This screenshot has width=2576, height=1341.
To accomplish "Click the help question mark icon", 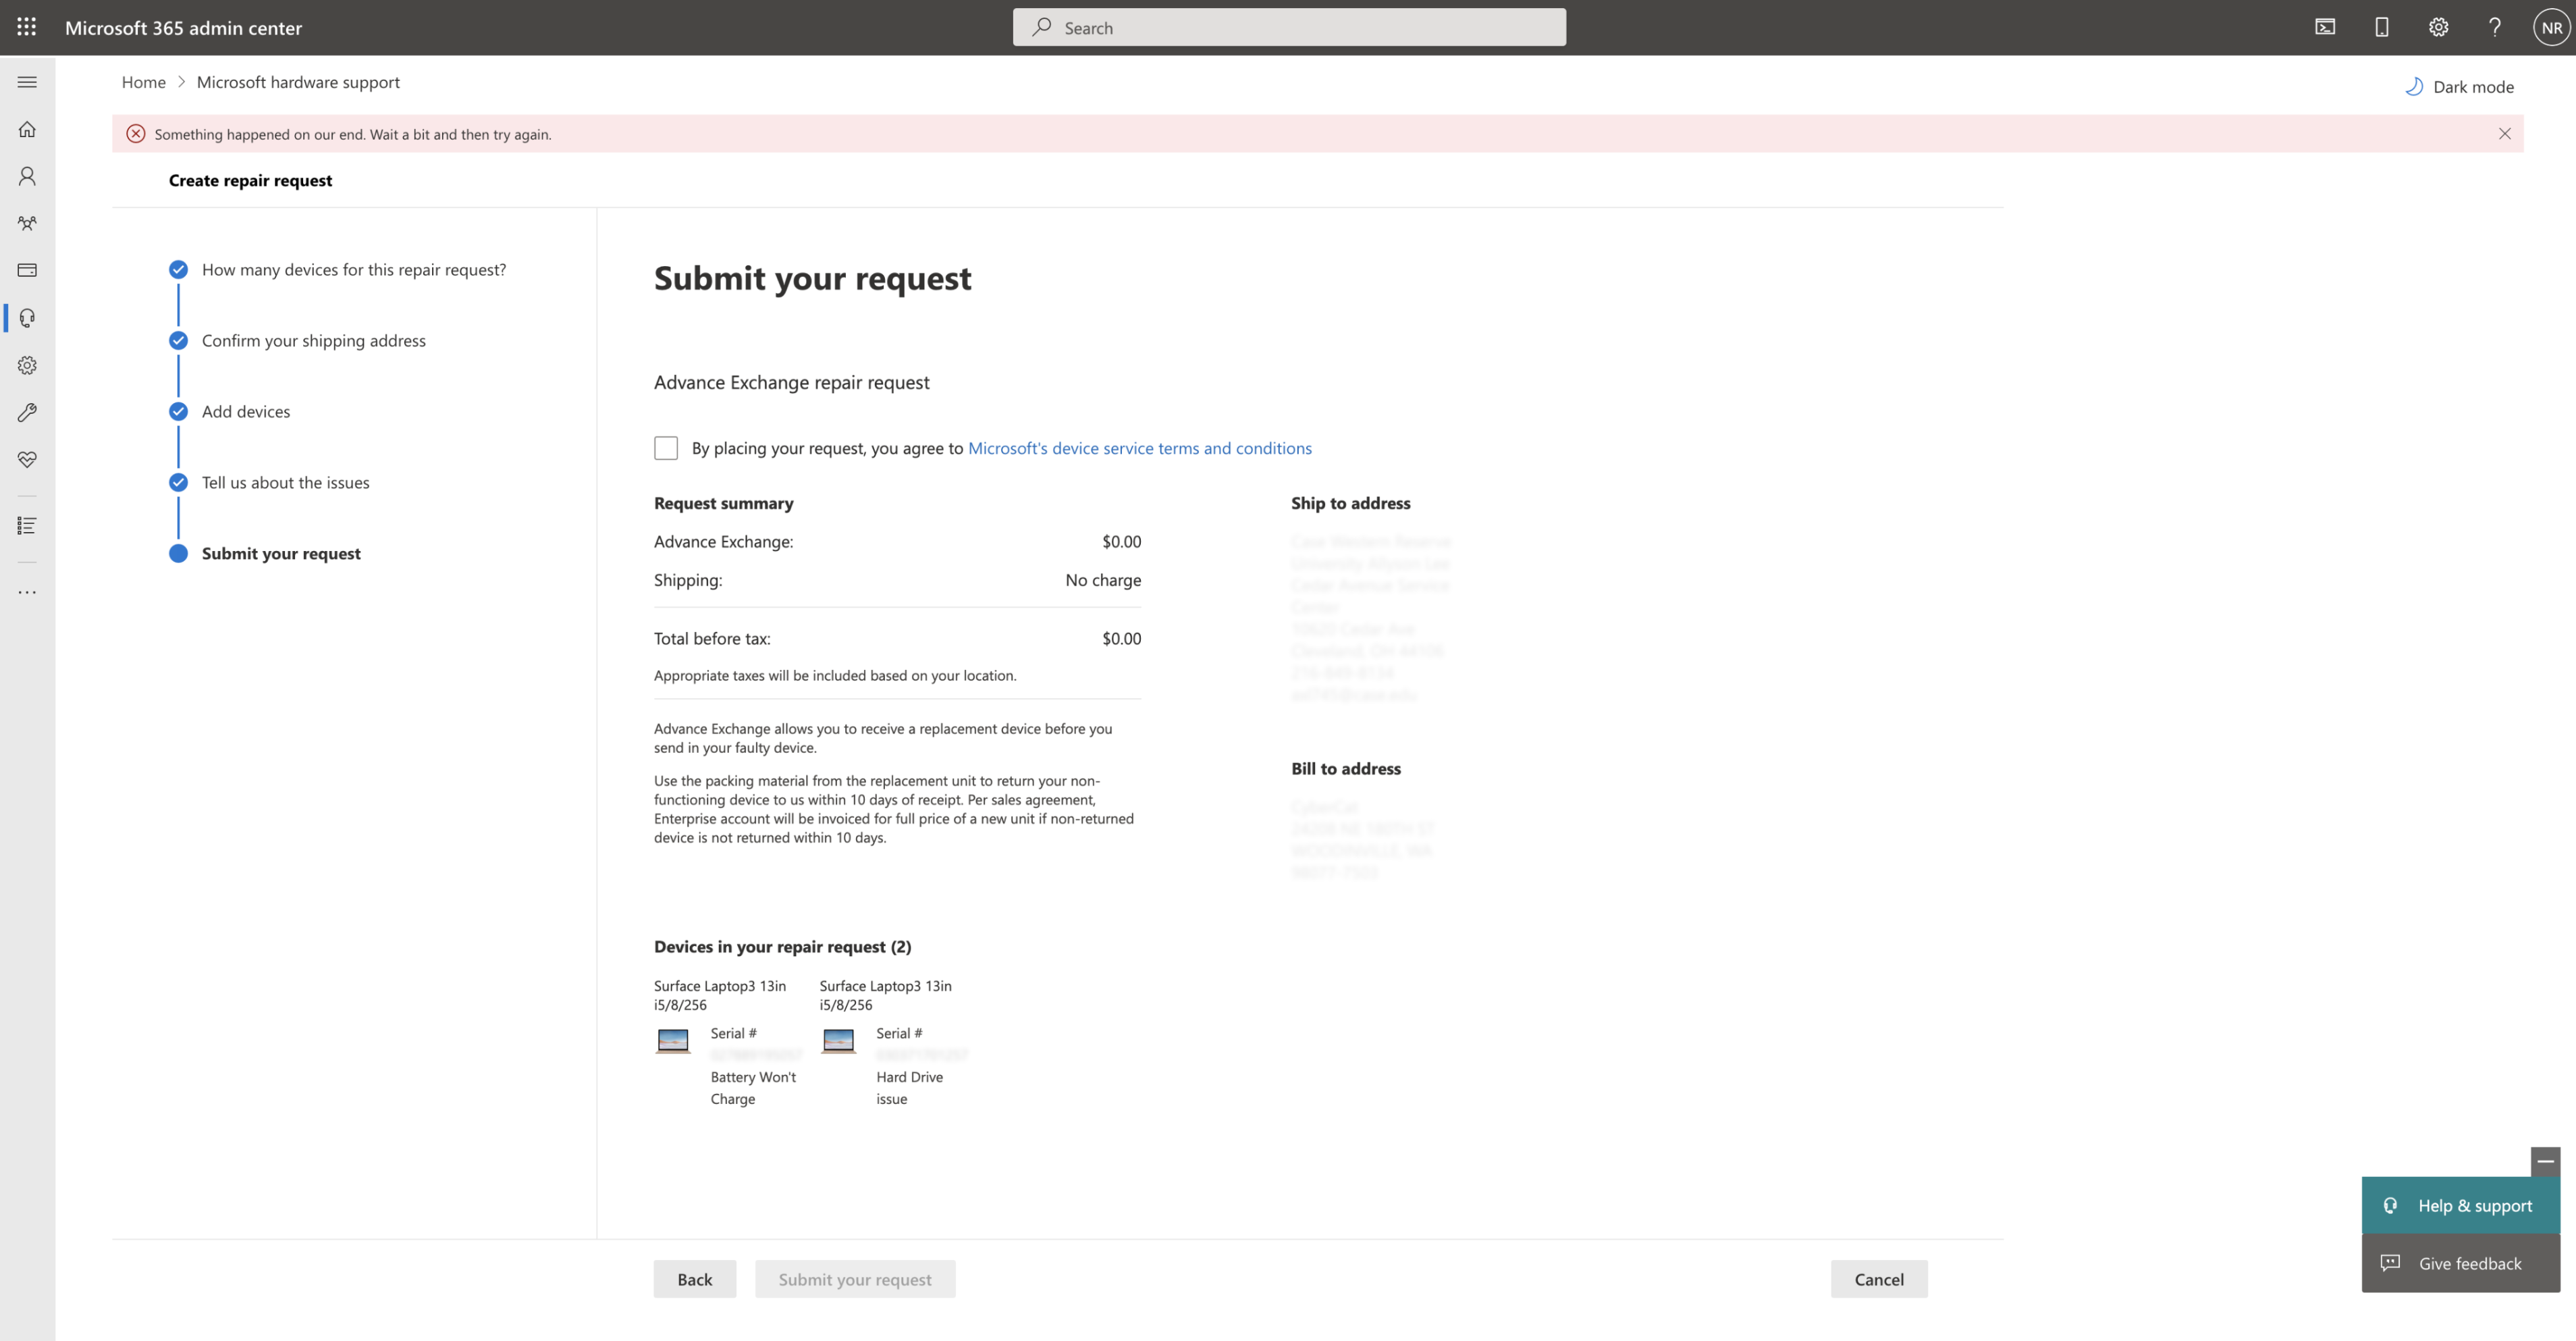I will click(2495, 27).
